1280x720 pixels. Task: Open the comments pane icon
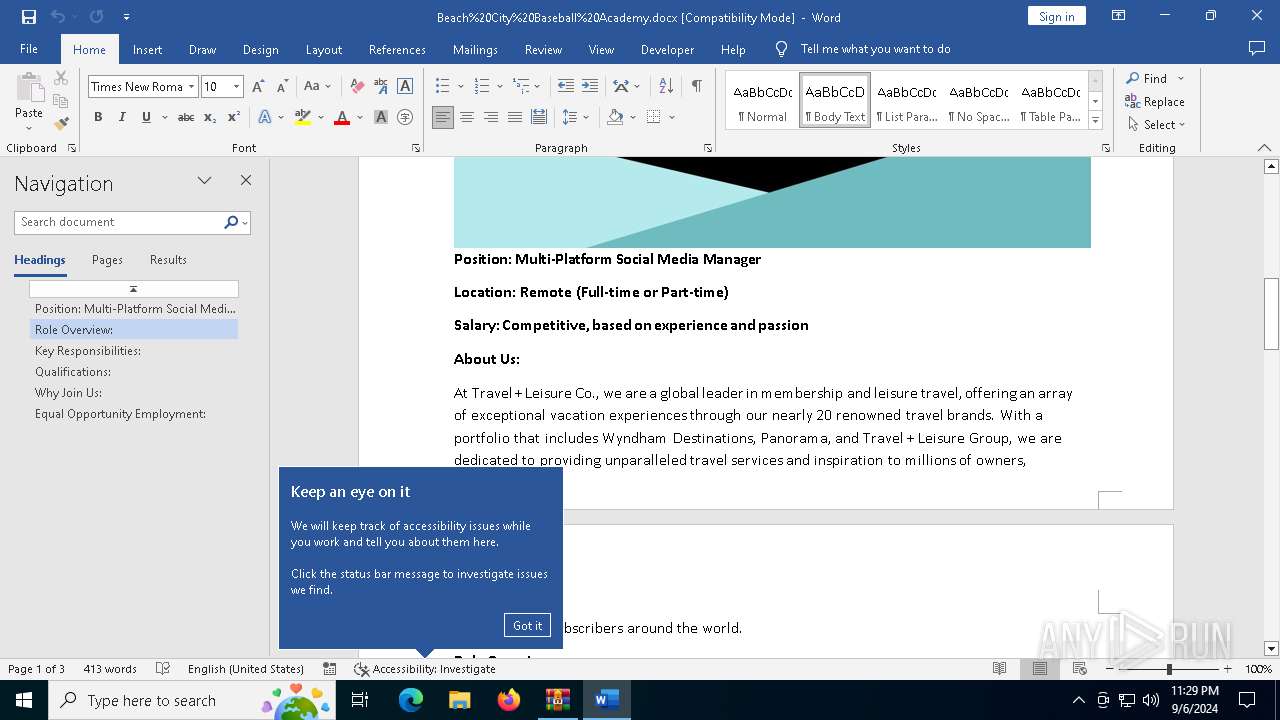pyautogui.click(x=1257, y=49)
